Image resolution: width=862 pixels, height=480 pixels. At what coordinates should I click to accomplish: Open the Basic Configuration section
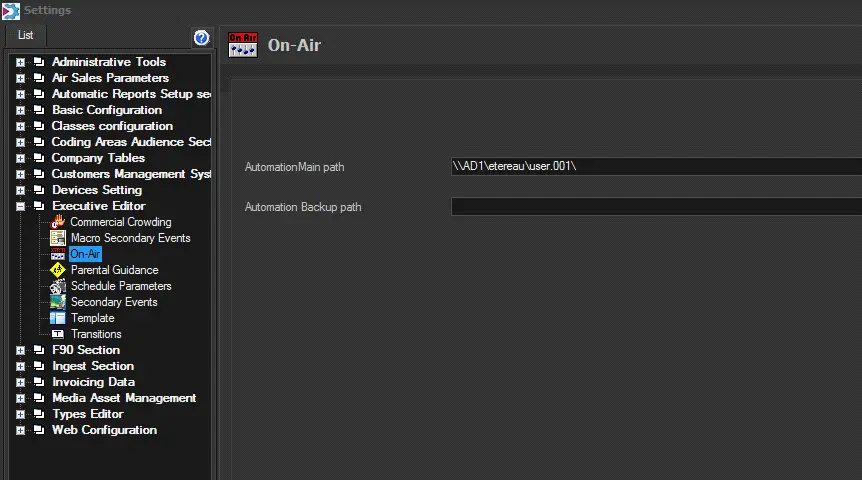pyautogui.click(x=106, y=110)
